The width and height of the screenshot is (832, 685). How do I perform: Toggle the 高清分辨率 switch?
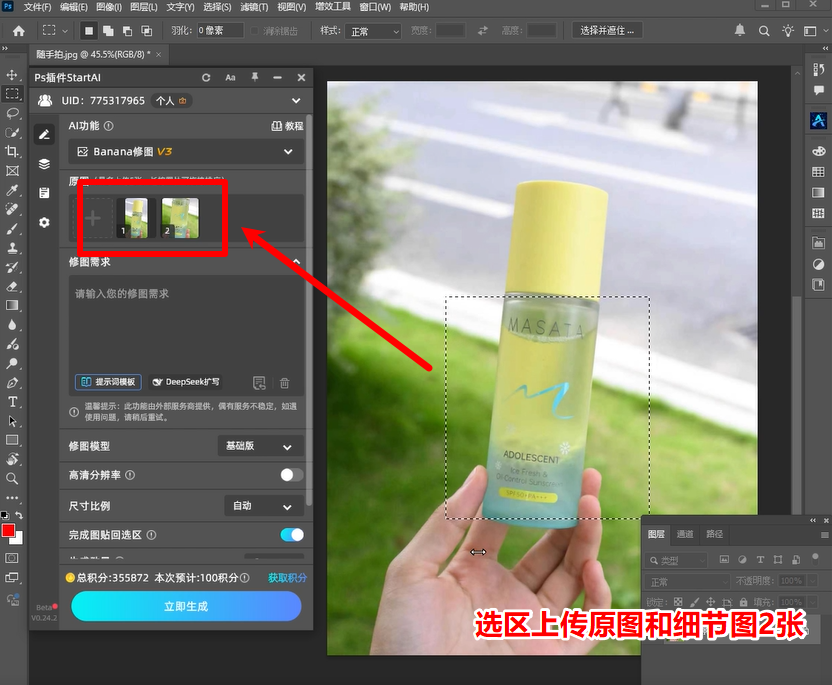291,475
